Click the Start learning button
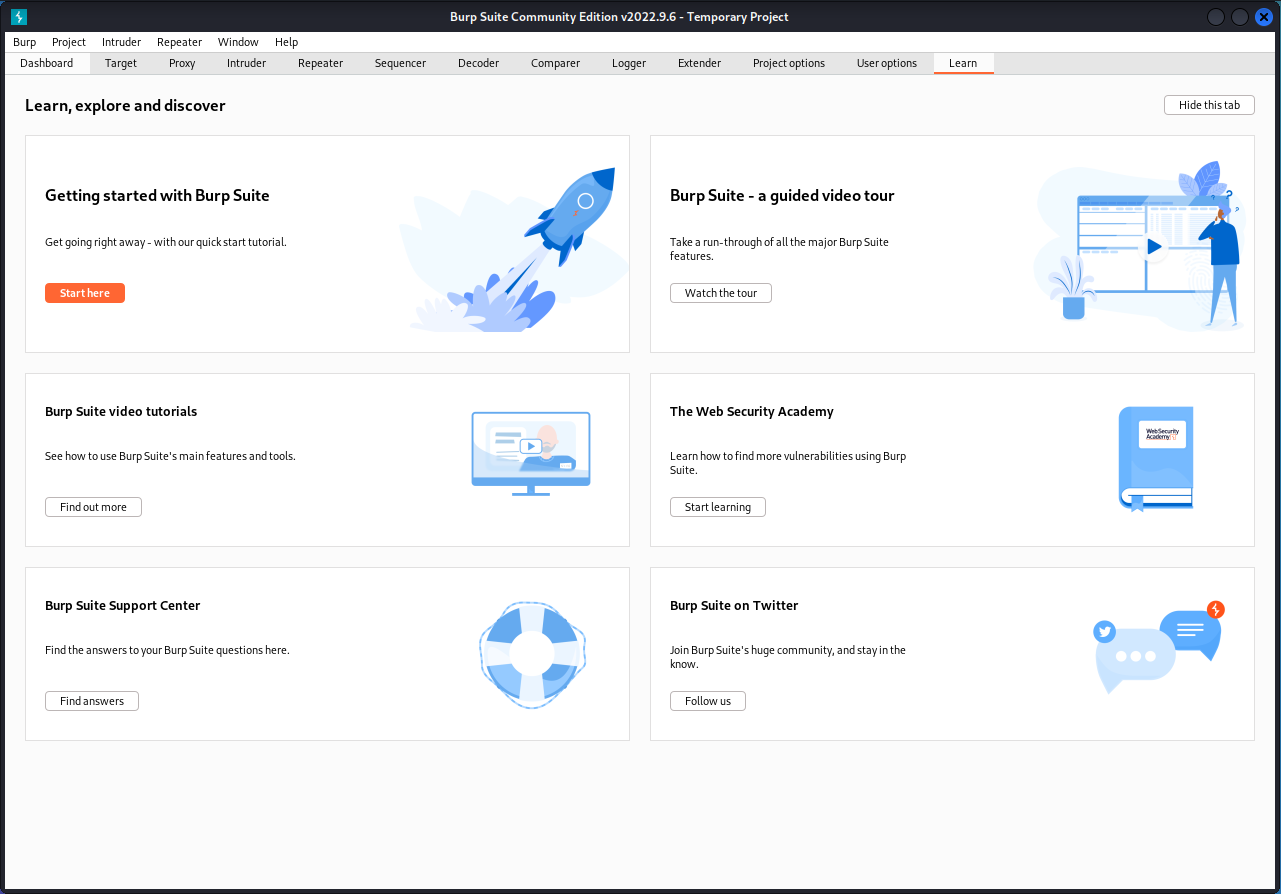The height and width of the screenshot is (894, 1281). (x=718, y=507)
